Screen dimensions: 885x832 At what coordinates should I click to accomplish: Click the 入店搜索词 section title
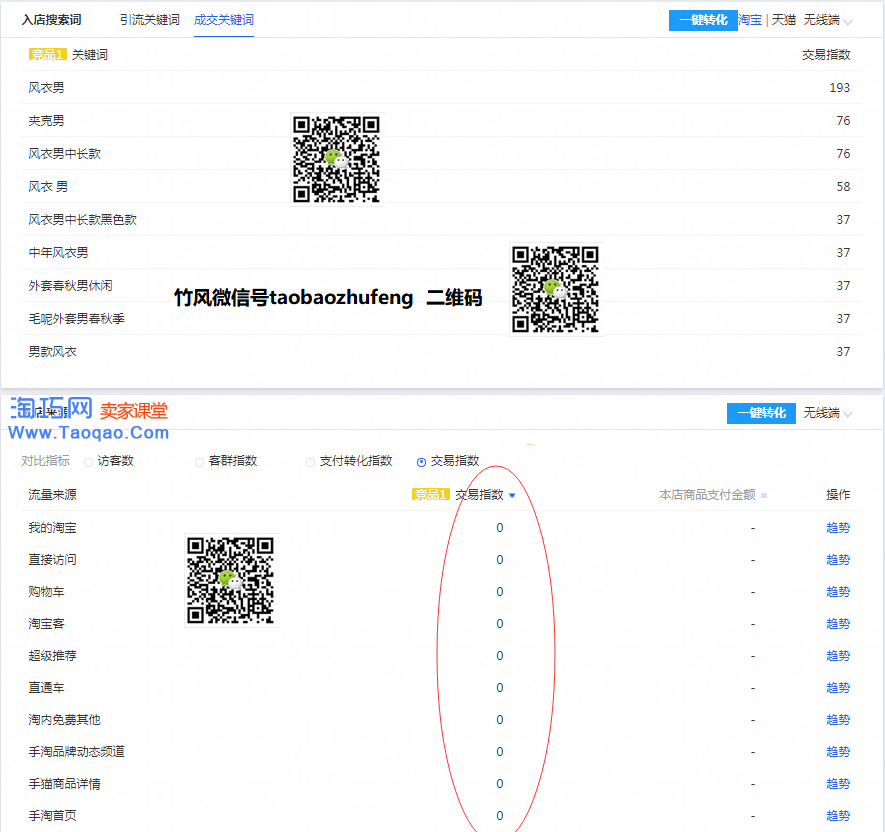[51, 20]
